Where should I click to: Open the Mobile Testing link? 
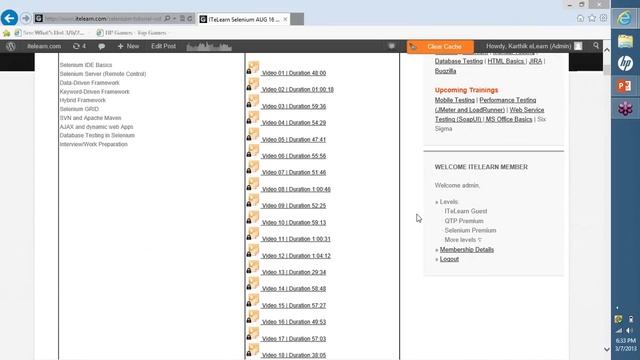(455, 100)
